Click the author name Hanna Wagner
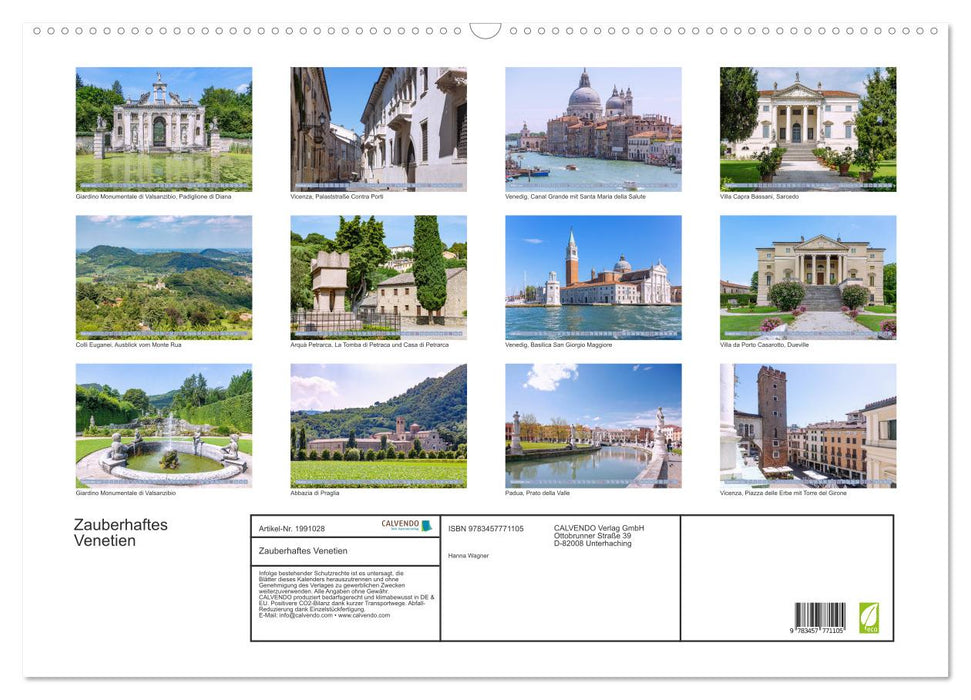 tap(469, 555)
